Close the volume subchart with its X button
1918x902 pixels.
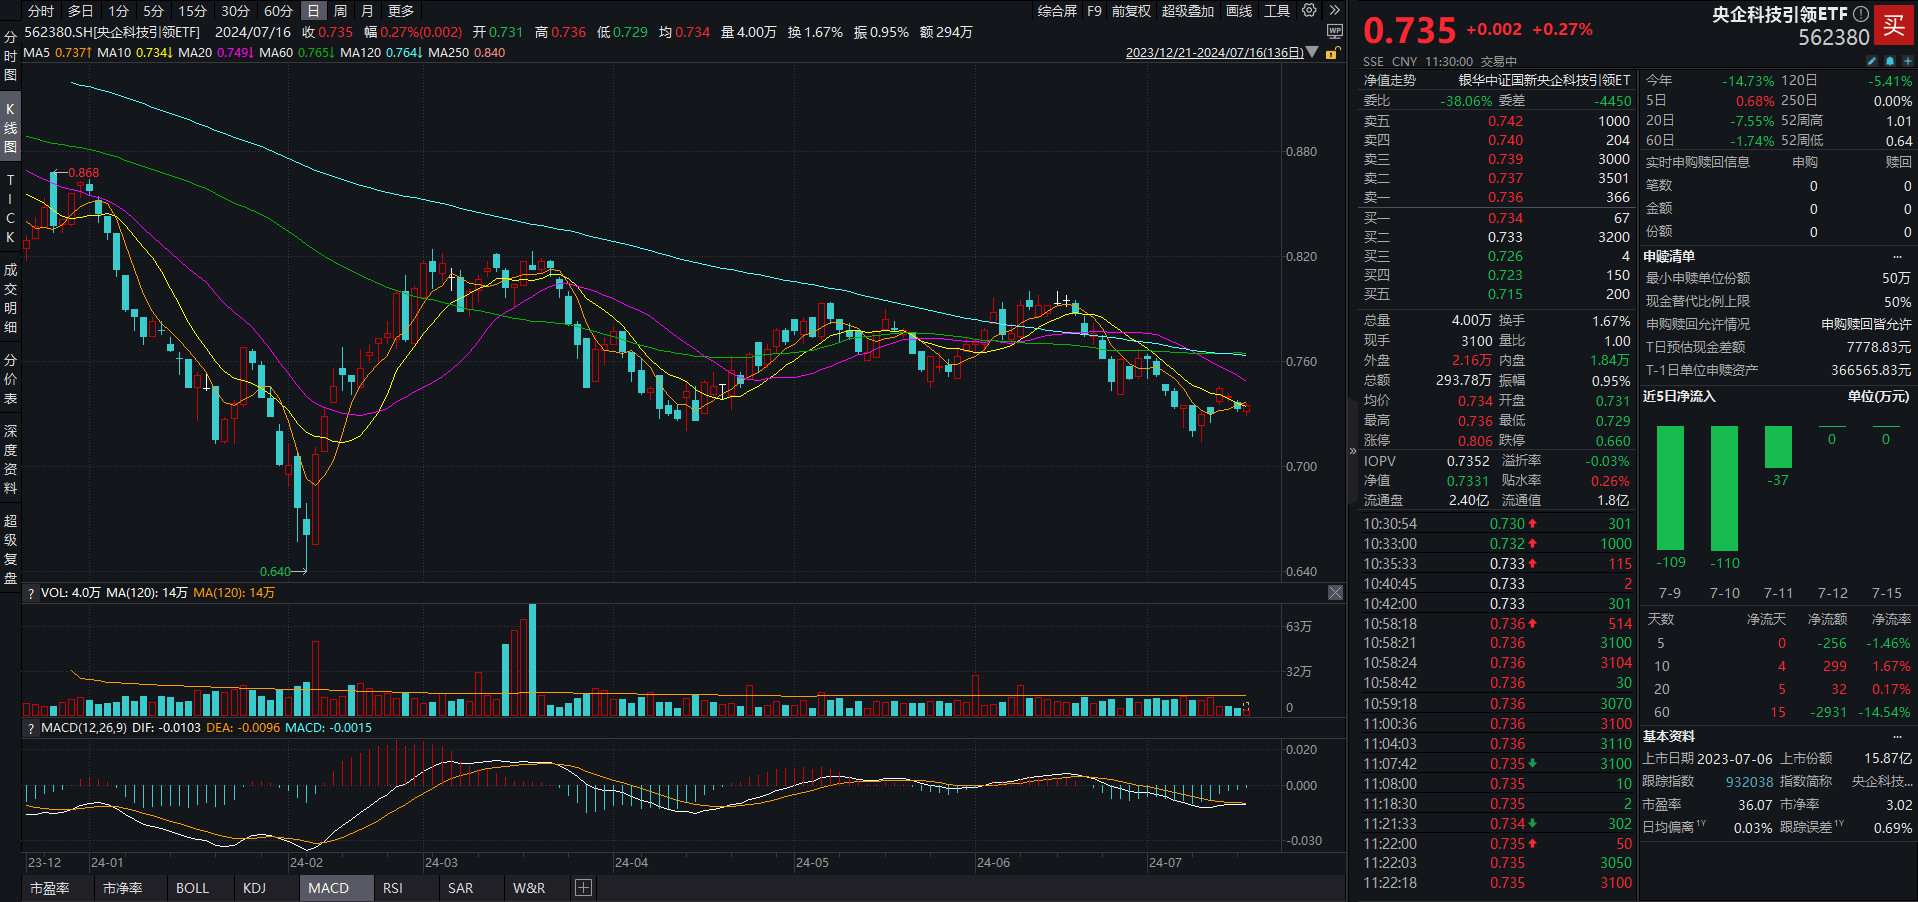1335,592
